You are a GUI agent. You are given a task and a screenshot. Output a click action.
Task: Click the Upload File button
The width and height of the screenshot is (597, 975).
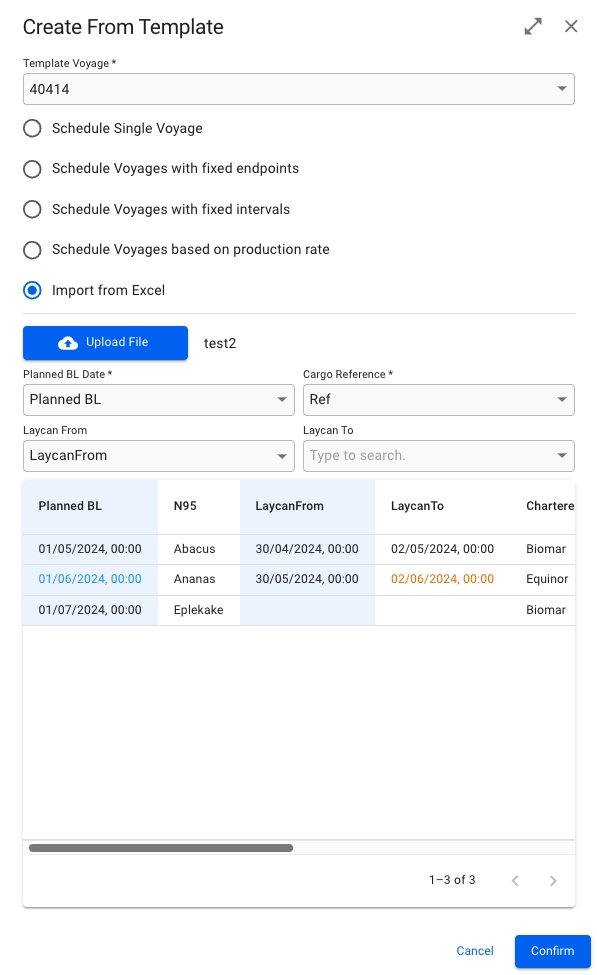click(105, 343)
